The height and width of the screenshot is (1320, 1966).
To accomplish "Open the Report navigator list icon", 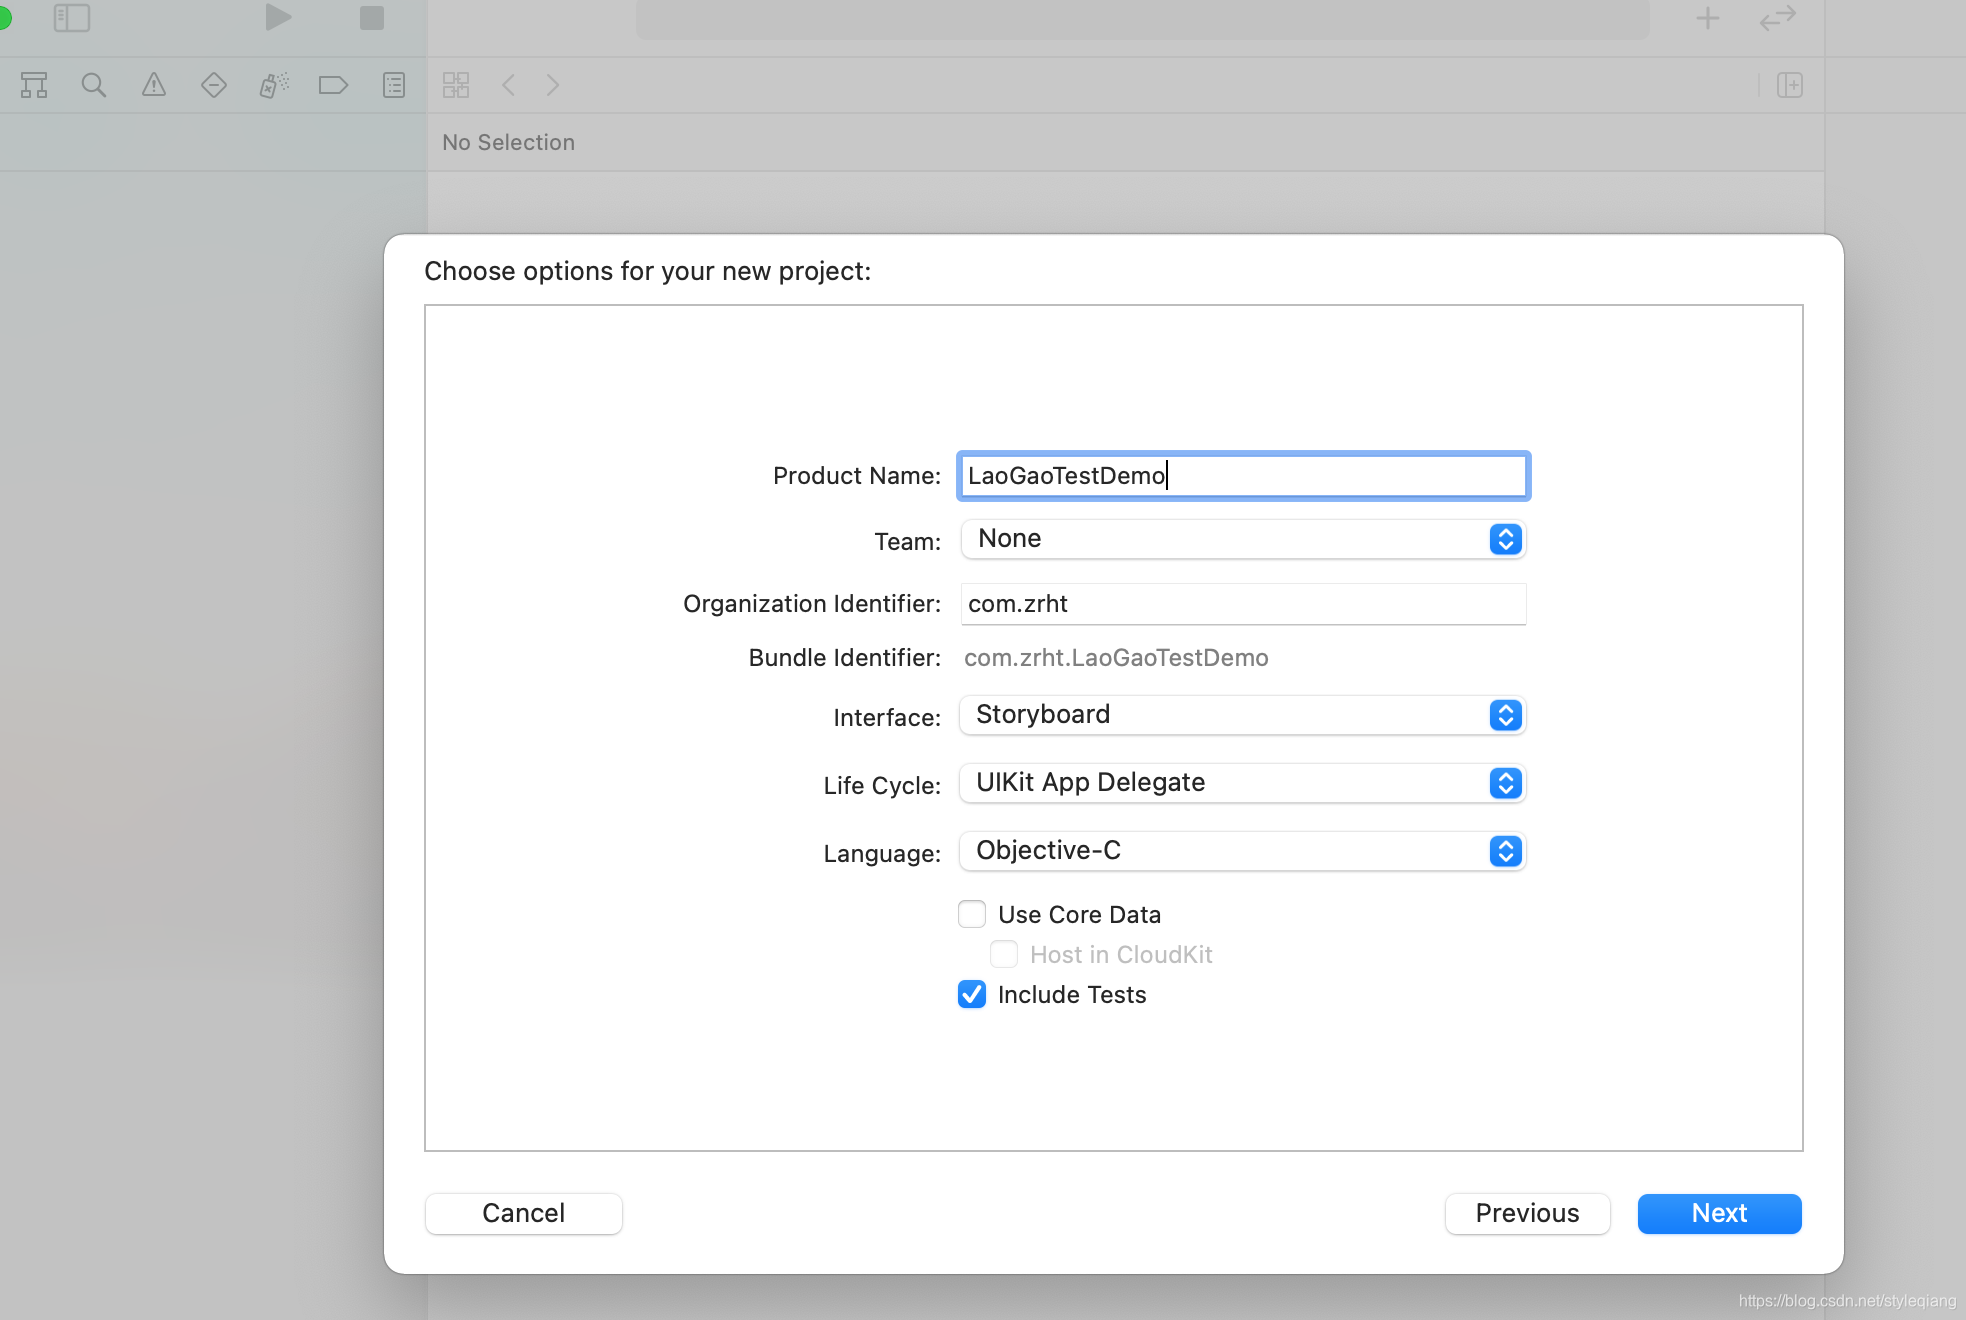I will coord(394,86).
